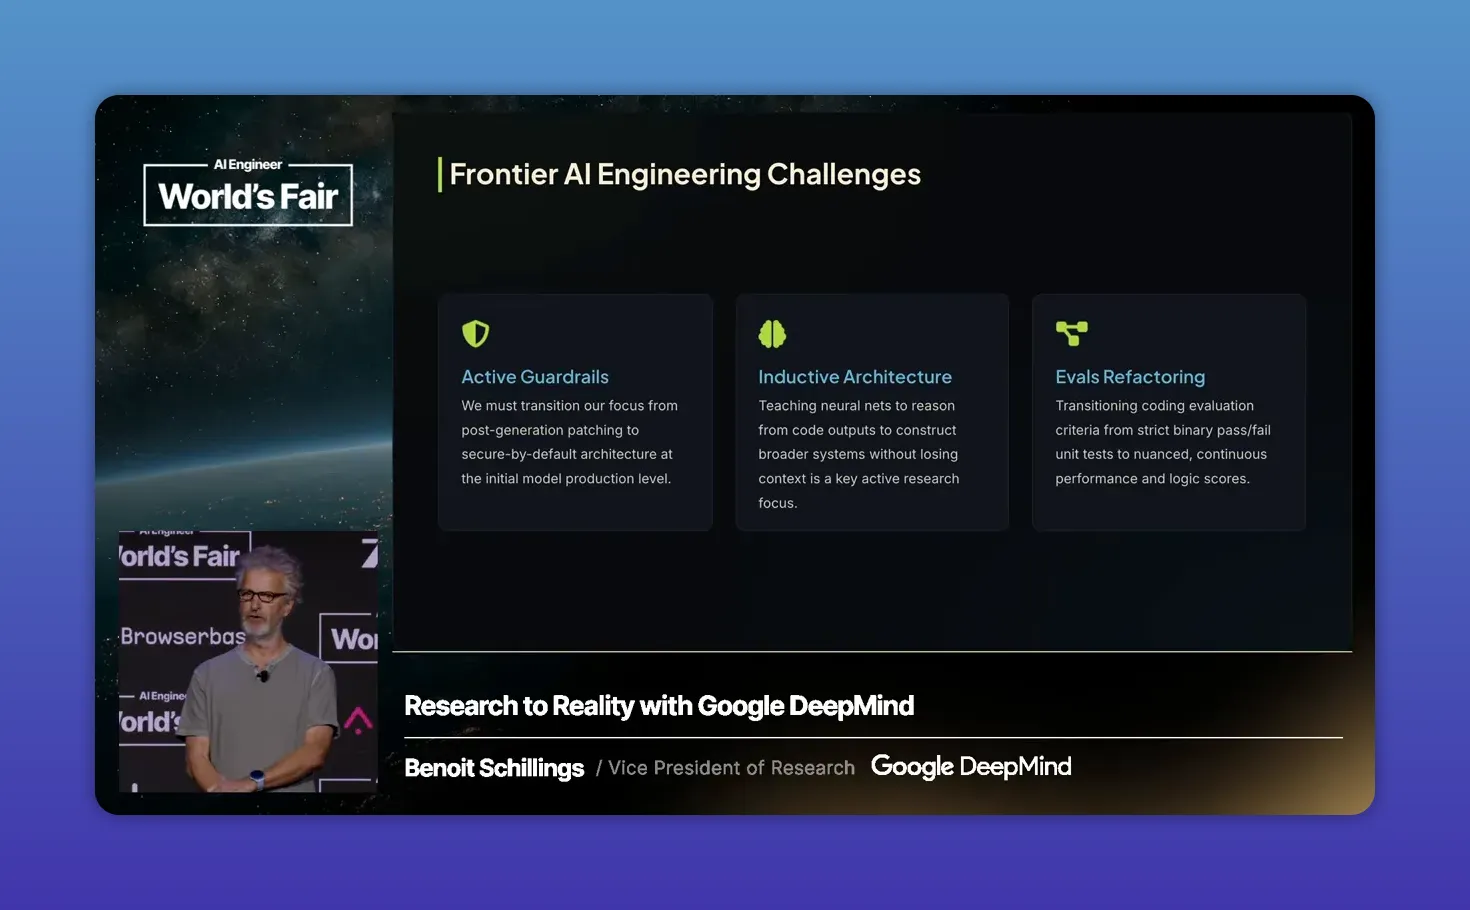Click the green shield icon in Active Guardrails card

click(x=475, y=333)
